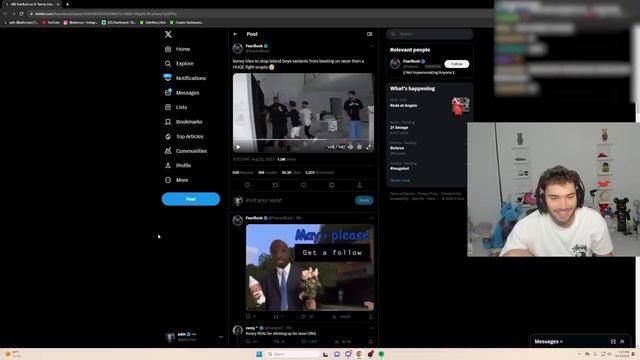Open Communities from the sidebar
The image size is (640, 360).
186,151
